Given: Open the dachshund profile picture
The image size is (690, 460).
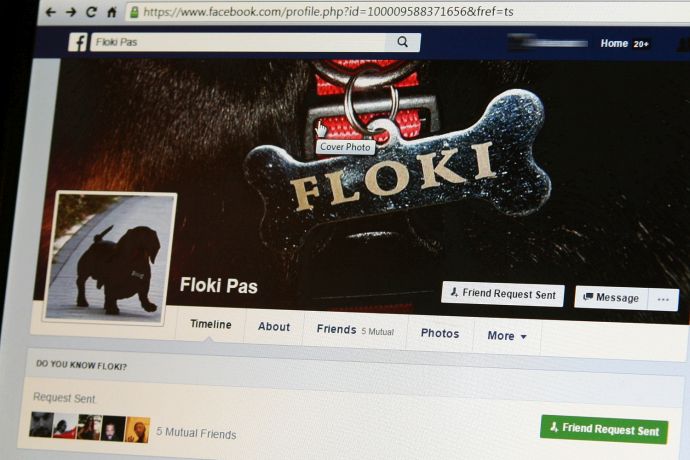Looking at the screenshot, I should (108, 258).
